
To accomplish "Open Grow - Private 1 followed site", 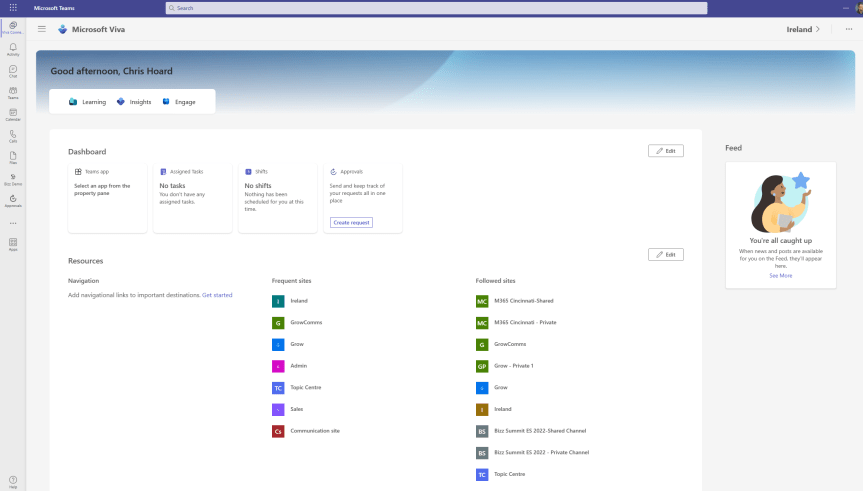I will click(x=514, y=366).
